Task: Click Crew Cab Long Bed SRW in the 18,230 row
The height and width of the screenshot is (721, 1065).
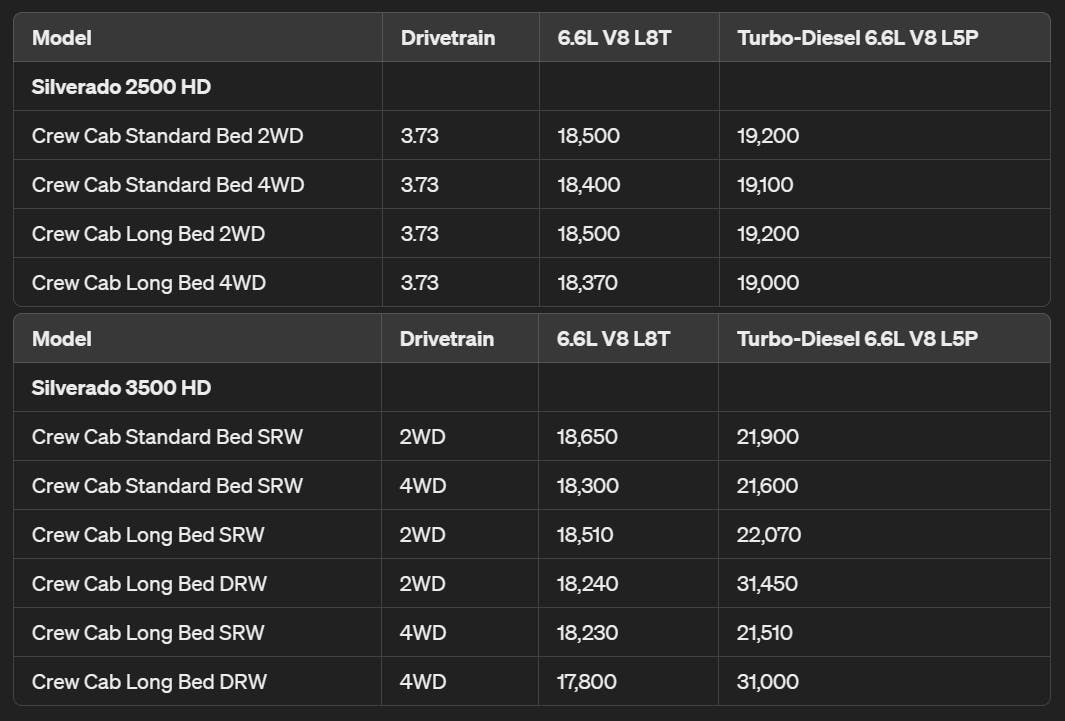Action: (148, 633)
